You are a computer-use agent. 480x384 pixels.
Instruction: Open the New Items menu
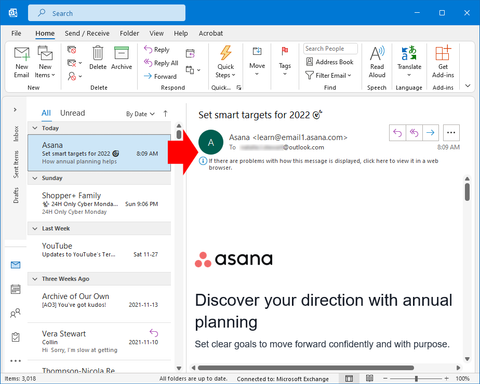45,62
